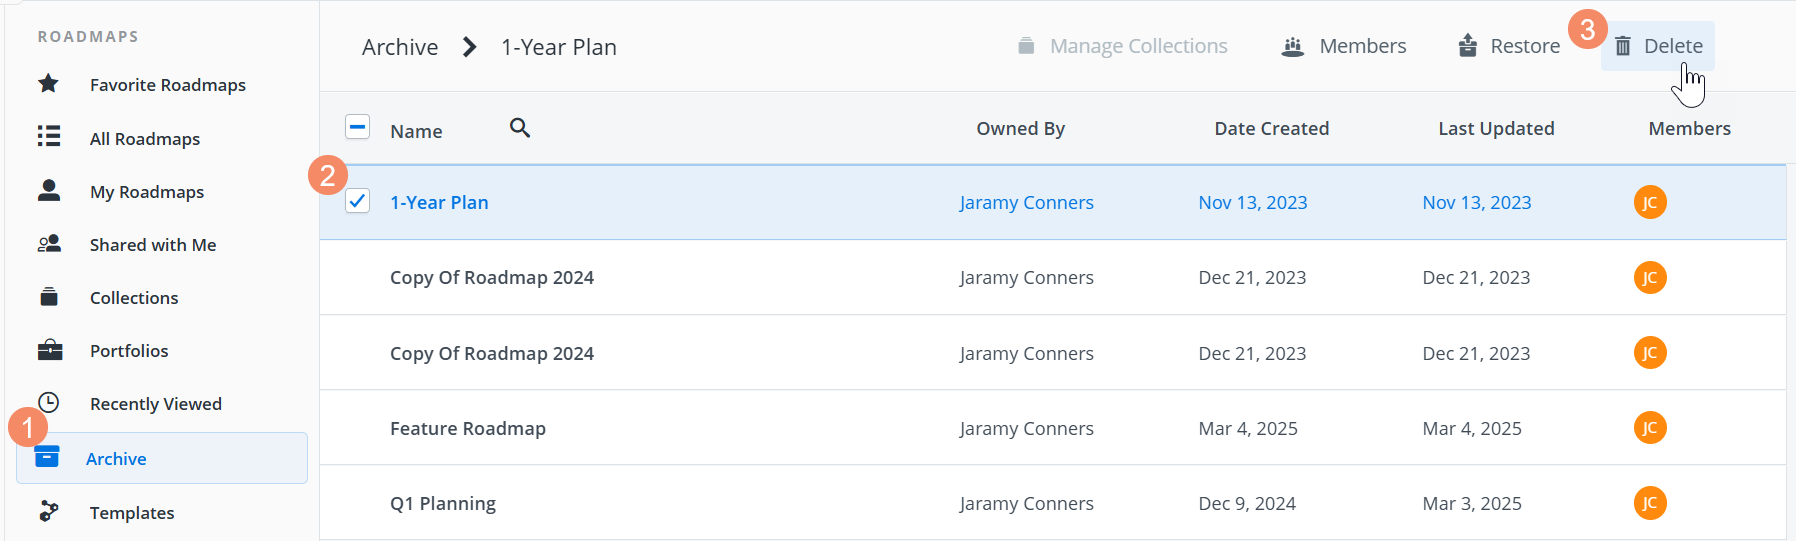This screenshot has width=1796, height=541.
Task: Open the Portfolios briefcase icon
Action: 49,350
